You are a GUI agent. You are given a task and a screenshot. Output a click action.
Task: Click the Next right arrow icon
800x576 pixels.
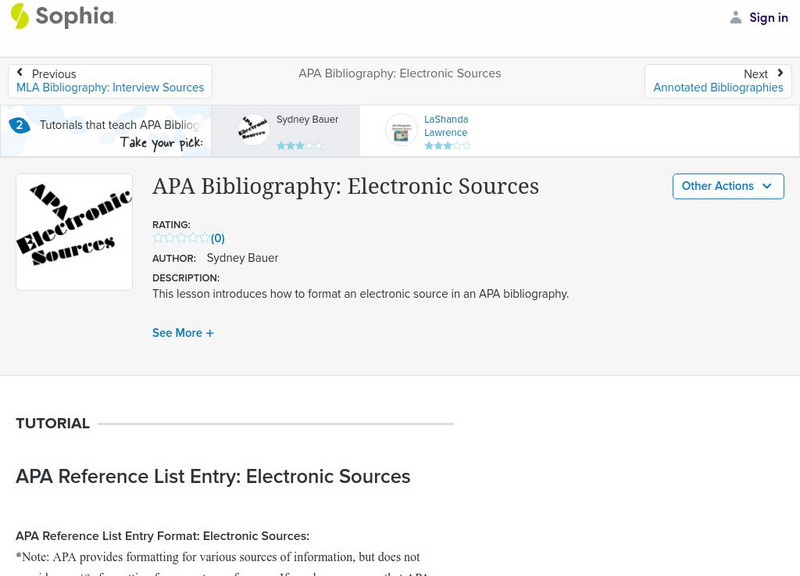pyautogui.click(x=780, y=73)
